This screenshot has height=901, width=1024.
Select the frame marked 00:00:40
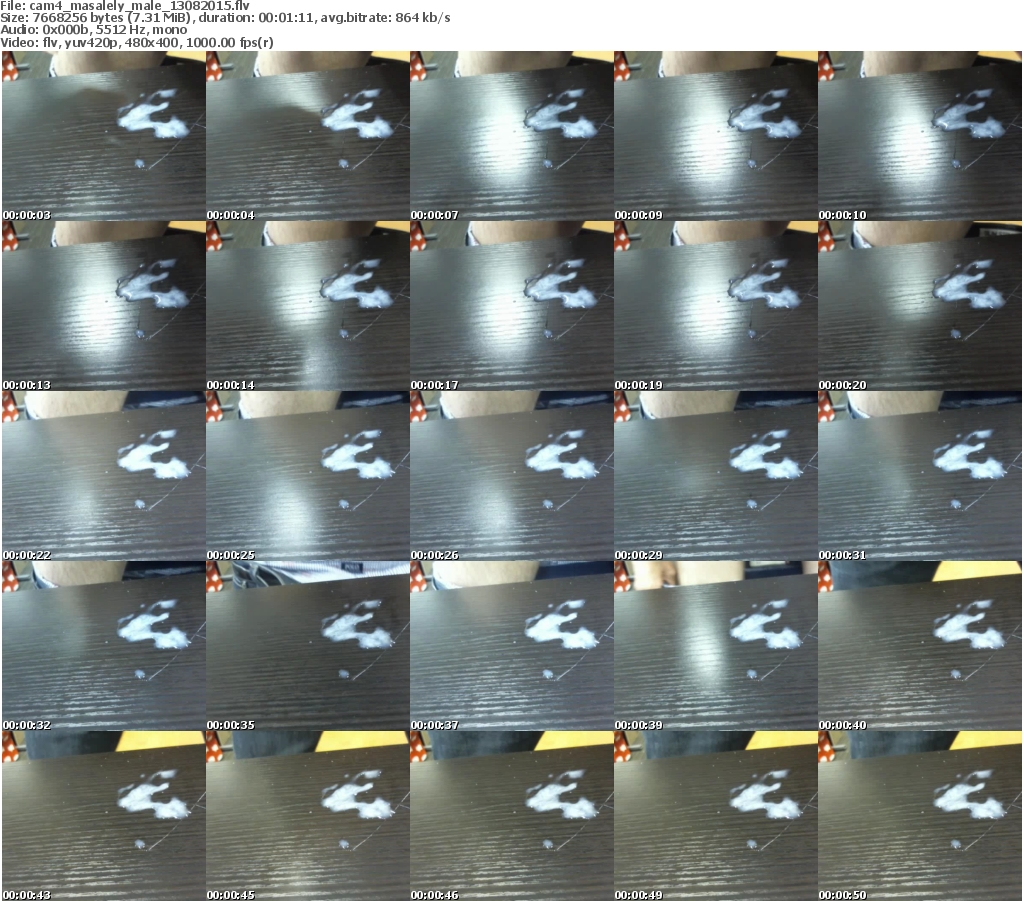click(x=920, y=646)
